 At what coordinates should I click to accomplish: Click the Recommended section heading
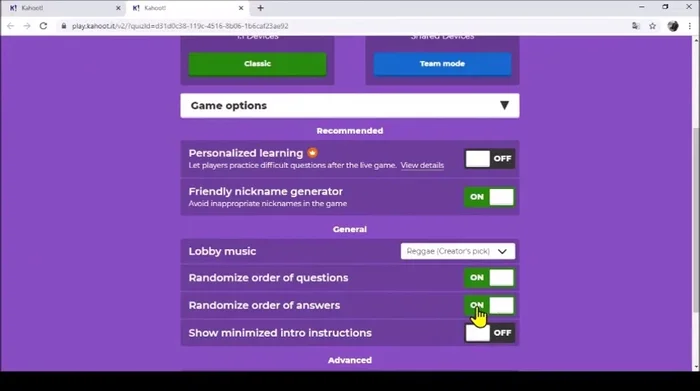pos(350,131)
